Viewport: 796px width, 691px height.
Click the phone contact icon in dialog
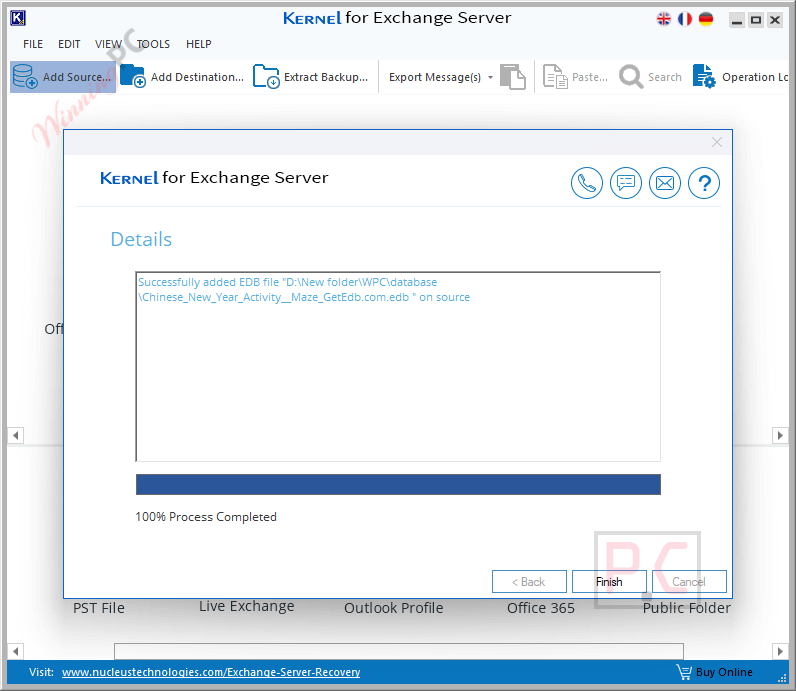(x=587, y=183)
